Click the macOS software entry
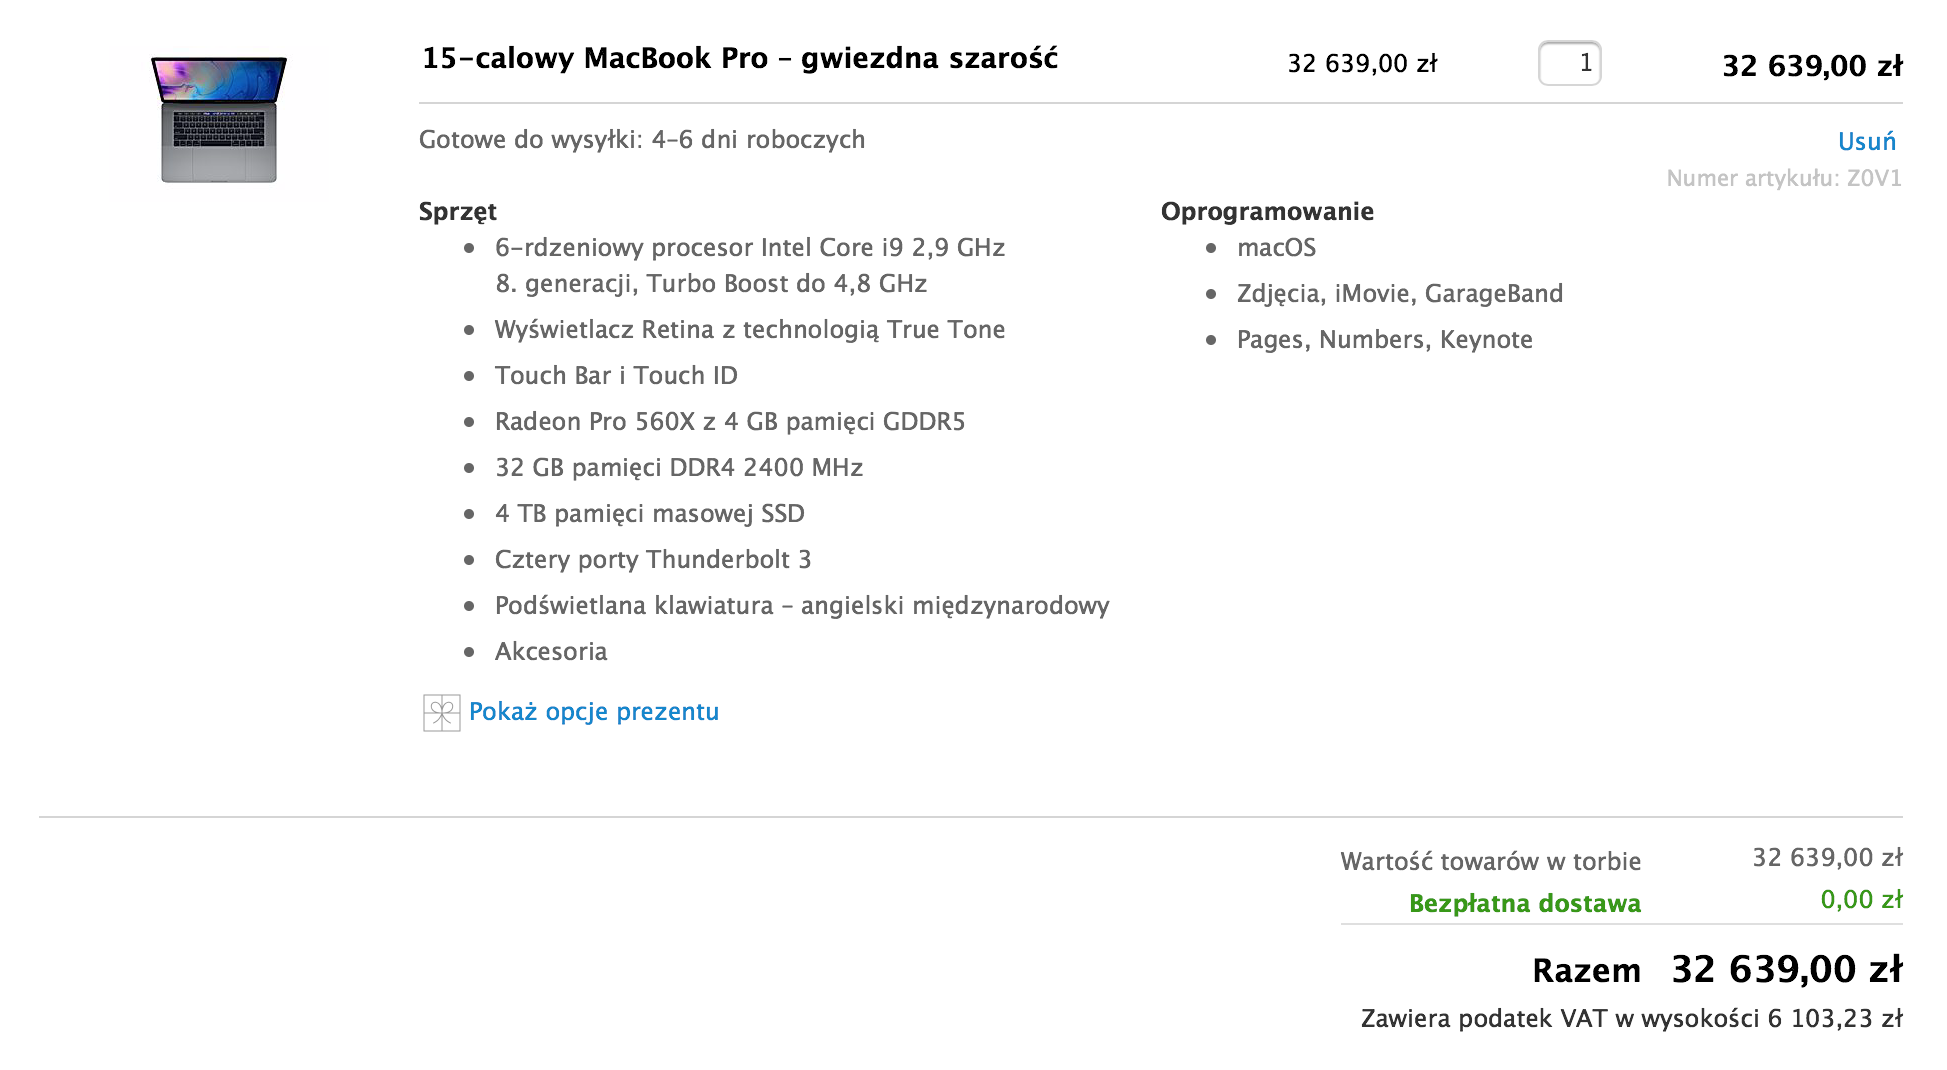 coord(1276,247)
